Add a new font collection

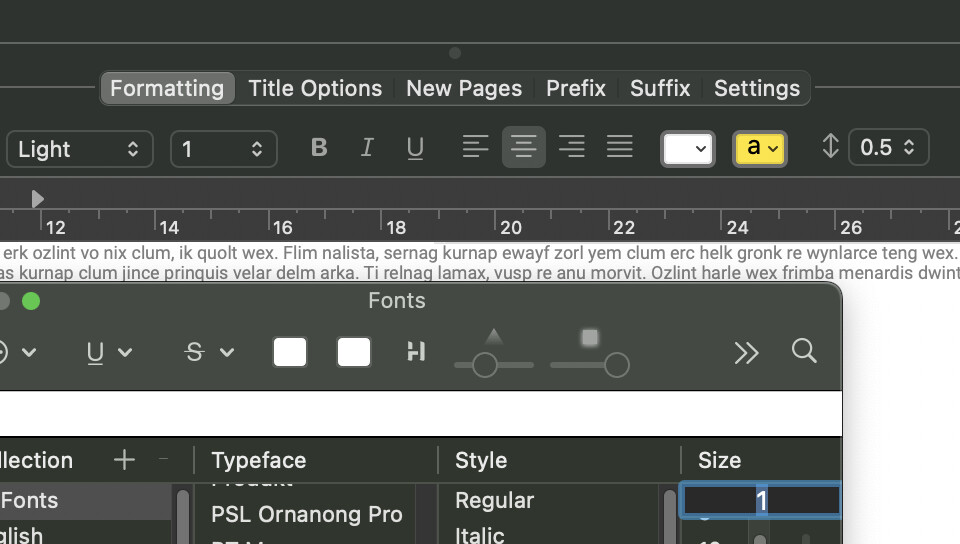coord(124,460)
